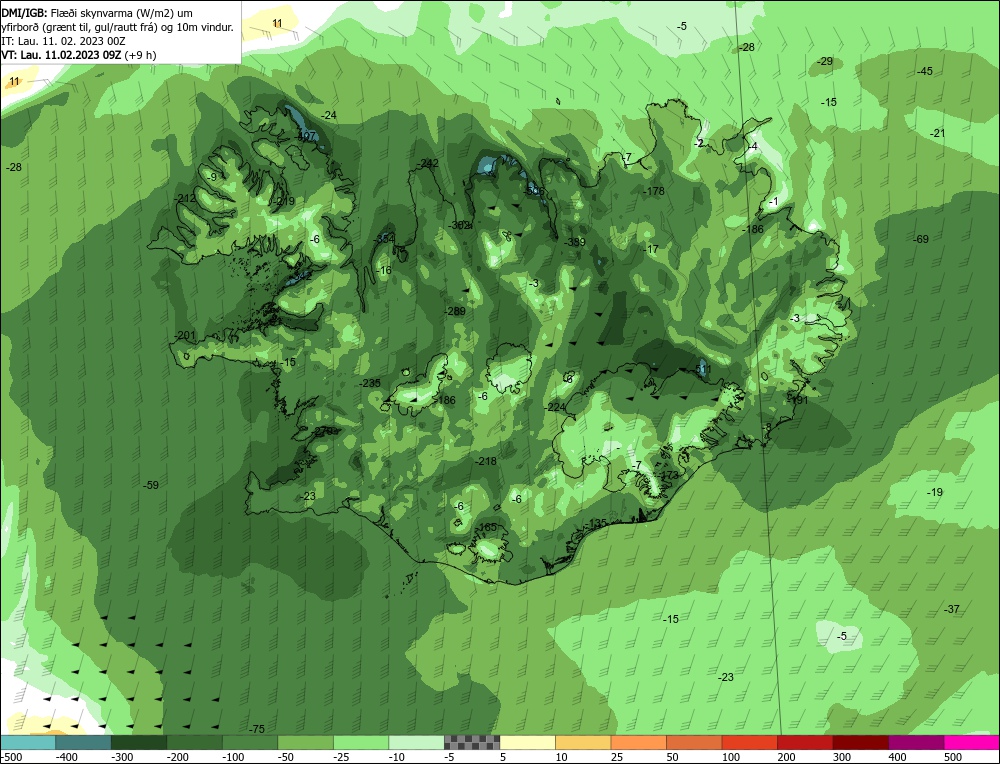This screenshot has height=764, width=1000.
Task: Pick the palest green -10 to -5 legend swatch
Action: [x=416, y=742]
